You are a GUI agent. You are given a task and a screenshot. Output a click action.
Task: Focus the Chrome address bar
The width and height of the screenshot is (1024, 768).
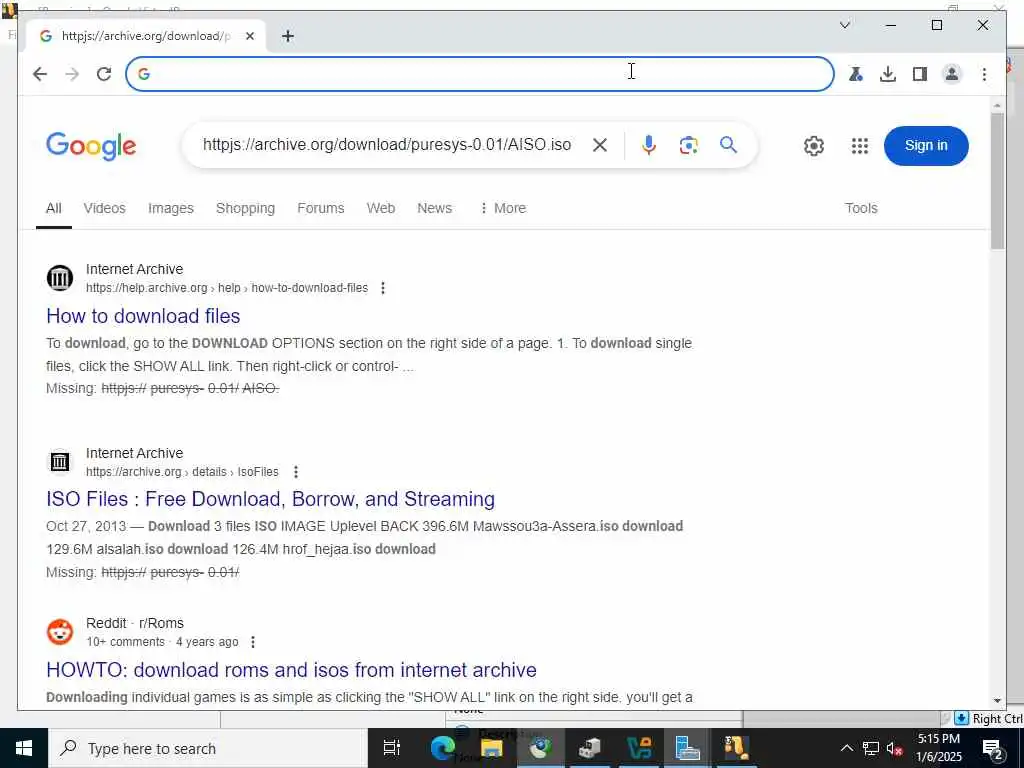click(480, 74)
